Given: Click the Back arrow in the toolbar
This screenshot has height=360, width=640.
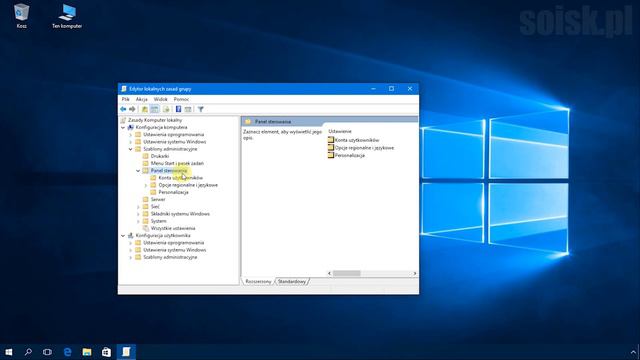Looking at the screenshot, I should click(x=123, y=109).
